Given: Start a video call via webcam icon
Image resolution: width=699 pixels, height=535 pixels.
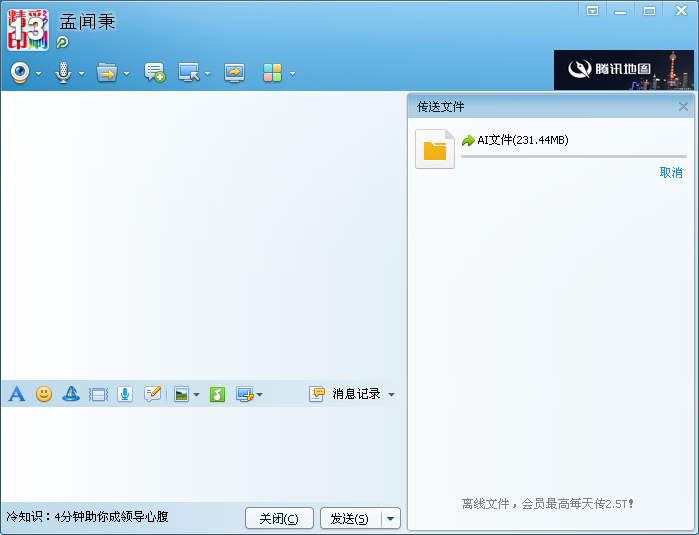Looking at the screenshot, I should pyautogui.click(x=20, y=73).
